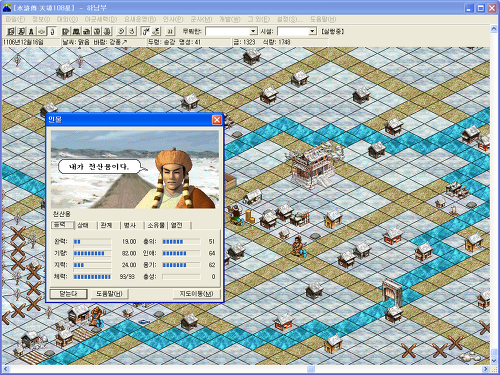Close the 인물 dialog with its red X

tap(217, 119)
